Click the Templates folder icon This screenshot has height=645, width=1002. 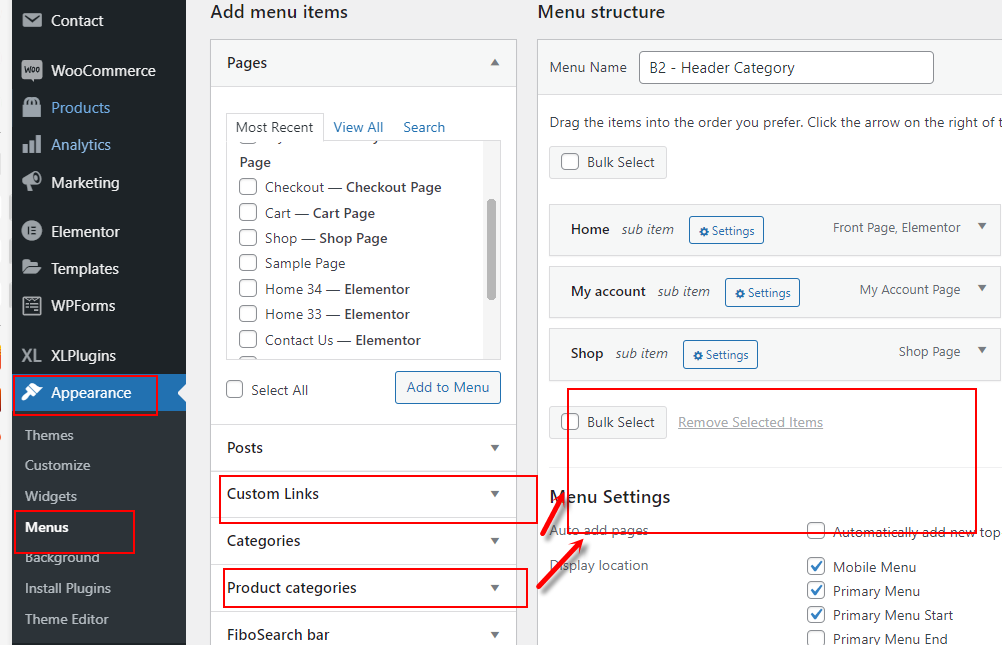[x=31, y=267]
